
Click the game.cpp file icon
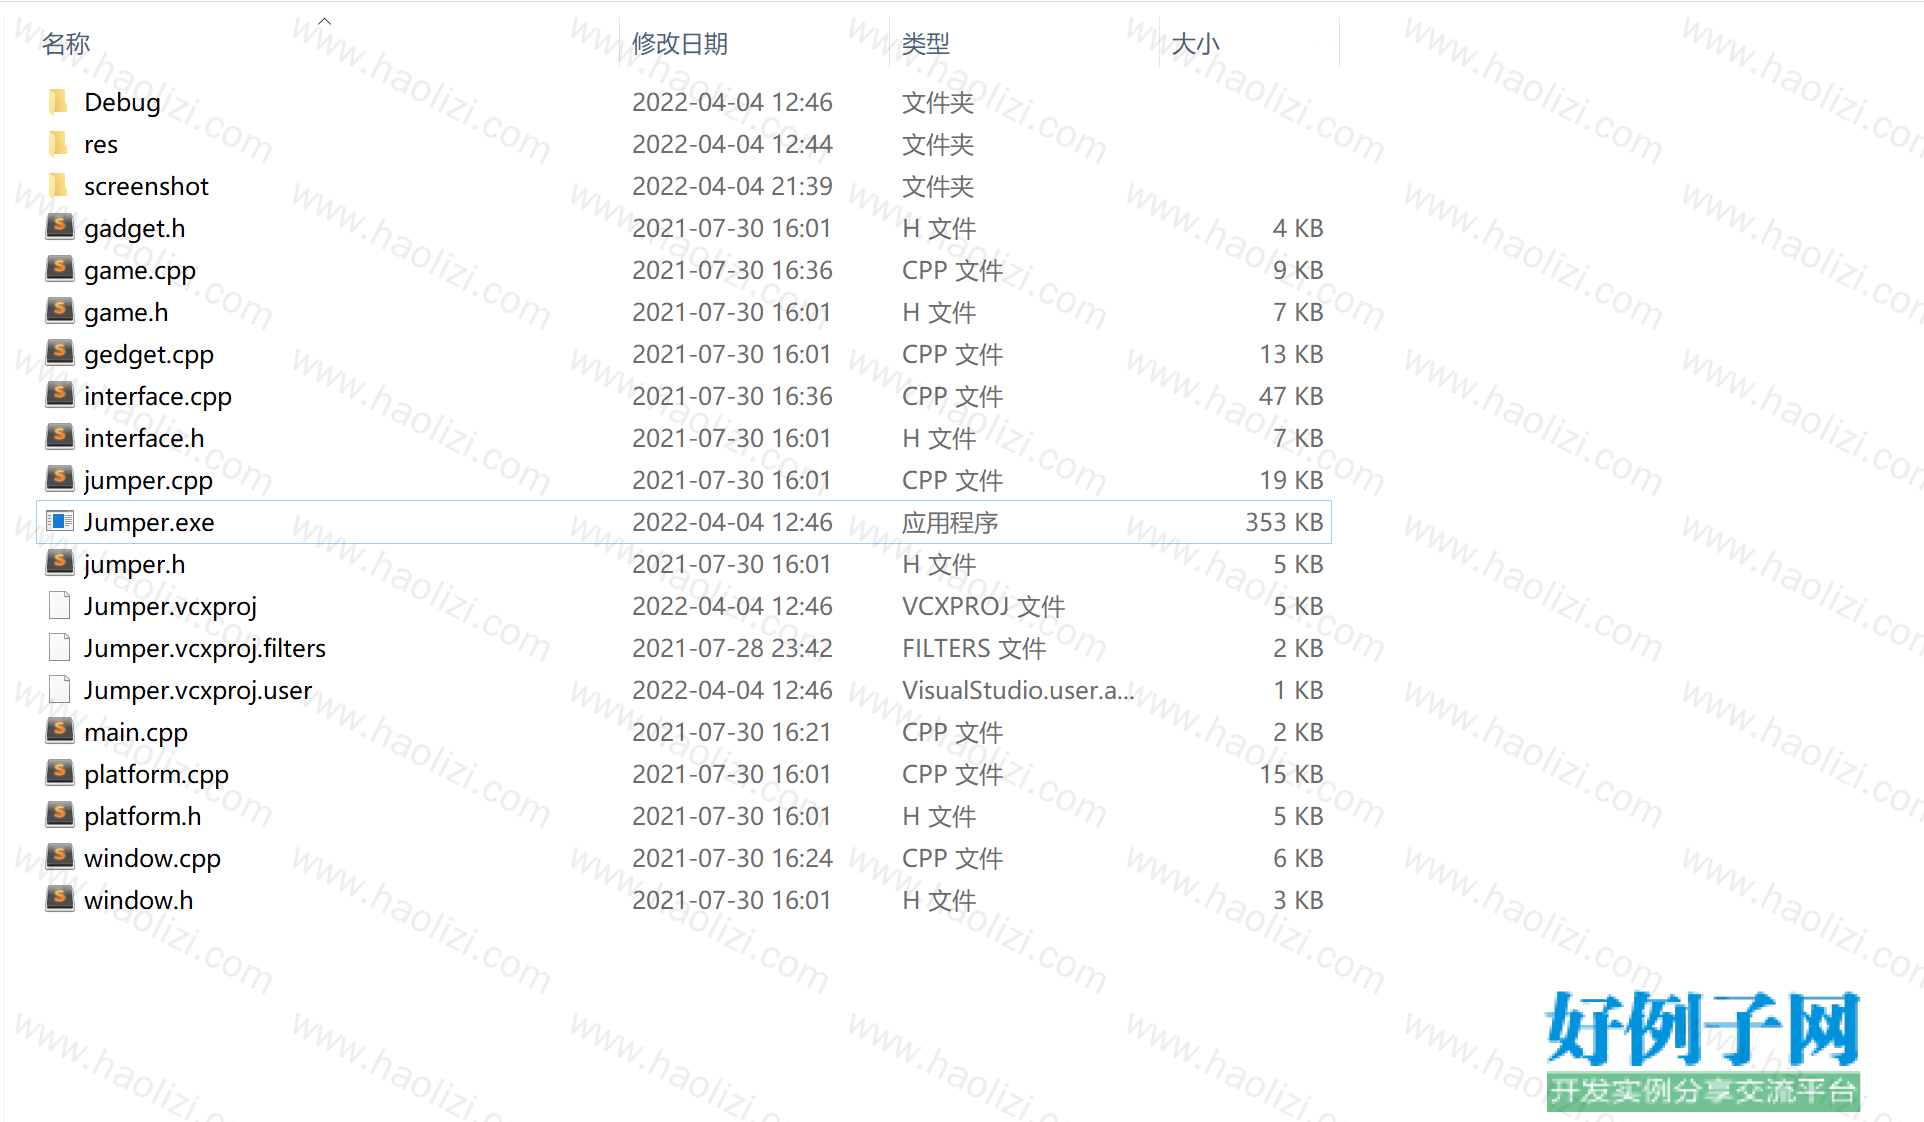(60, 269)
